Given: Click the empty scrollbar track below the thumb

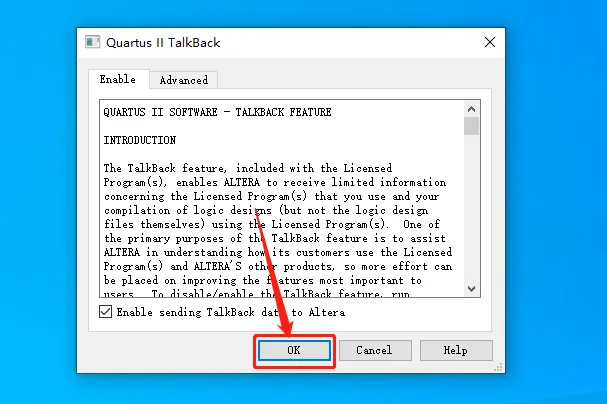Looking at the screenshot, I should click(x=471, y=208).
